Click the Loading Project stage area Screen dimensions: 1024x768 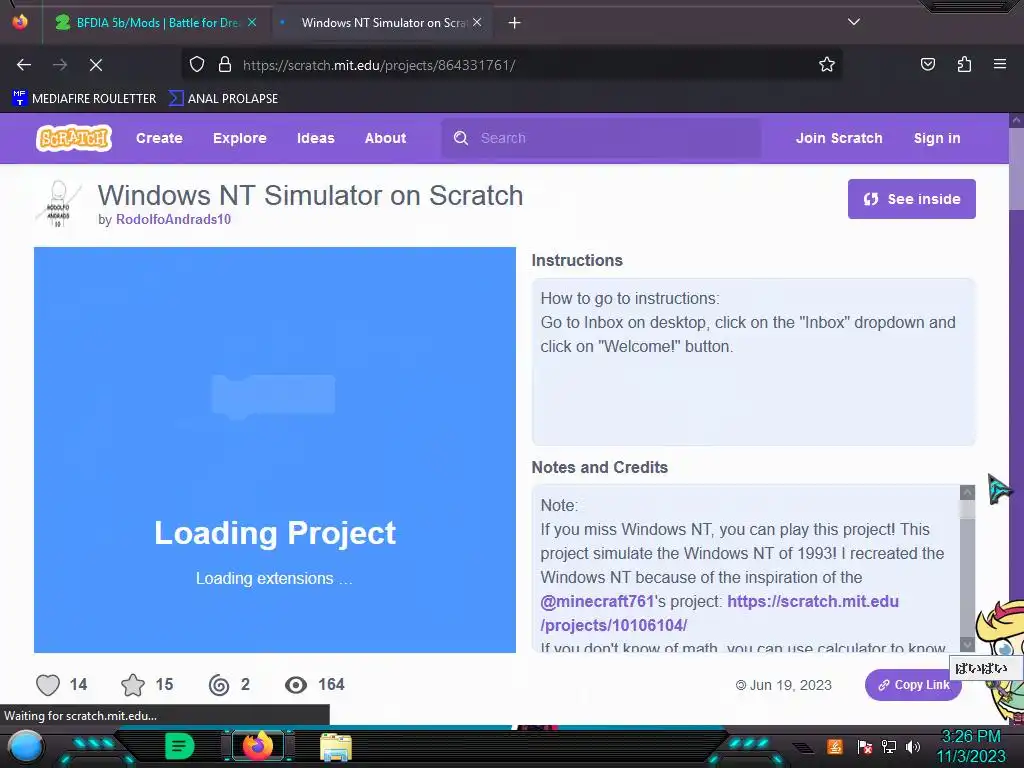pos(275,450)
